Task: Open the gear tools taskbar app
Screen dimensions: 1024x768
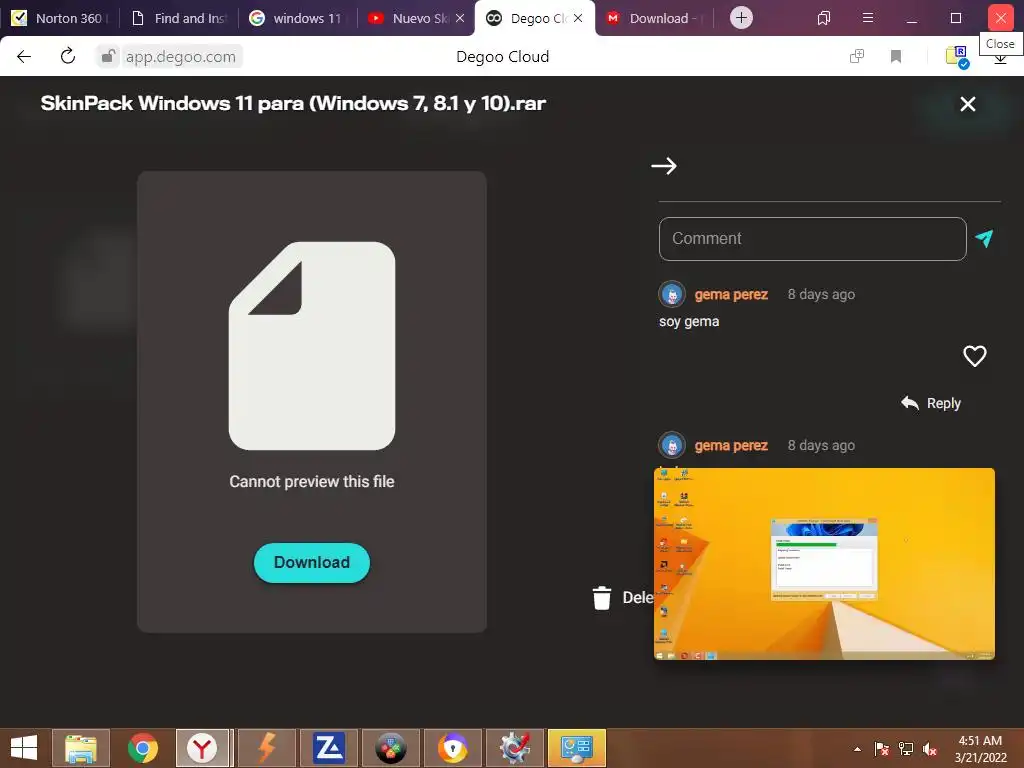Action: click(x=515, y=748)
